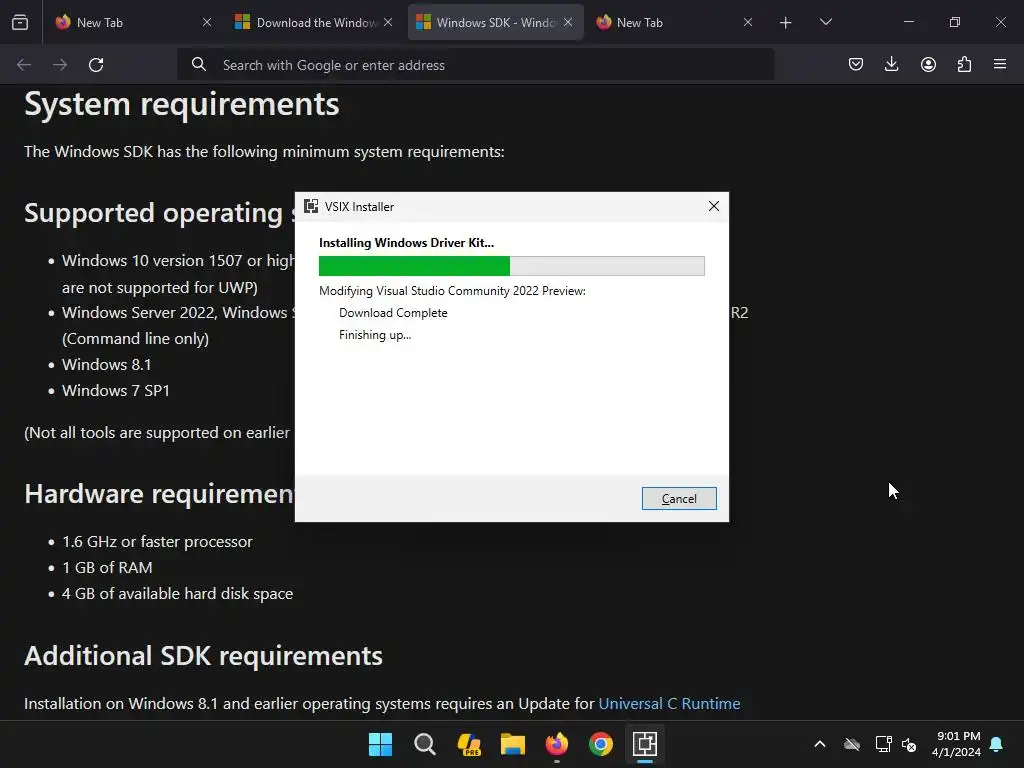Open network status tray icon
The height and width of the screenshot is (768, 1024).
point(883,744)
